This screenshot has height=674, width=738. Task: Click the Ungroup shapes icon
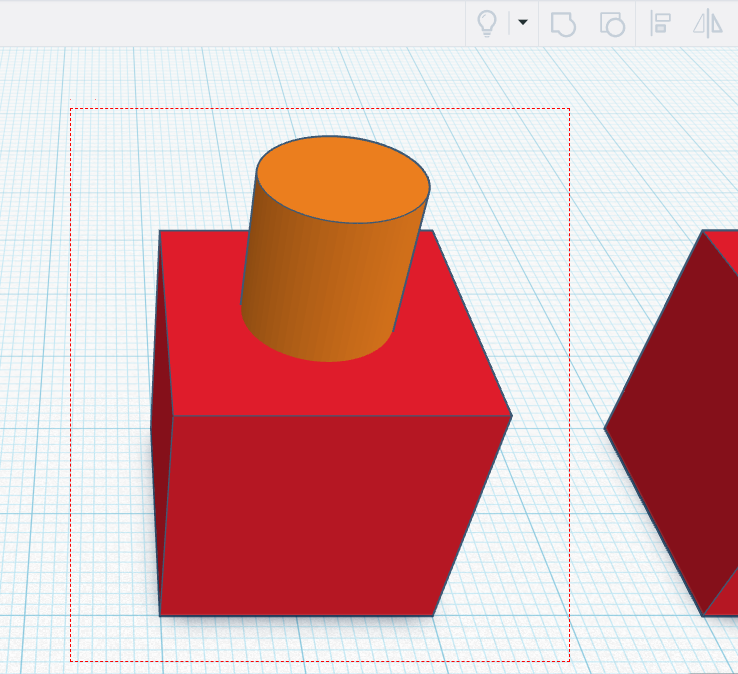(x=611, y=24)
